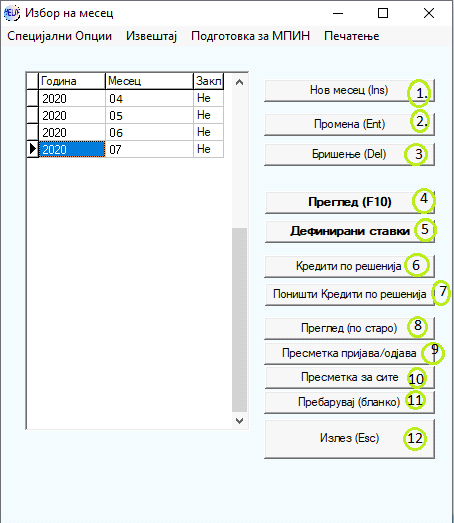Open the Извештај menu
This screenshot has width=454, height=523.
tap(151, 36)
